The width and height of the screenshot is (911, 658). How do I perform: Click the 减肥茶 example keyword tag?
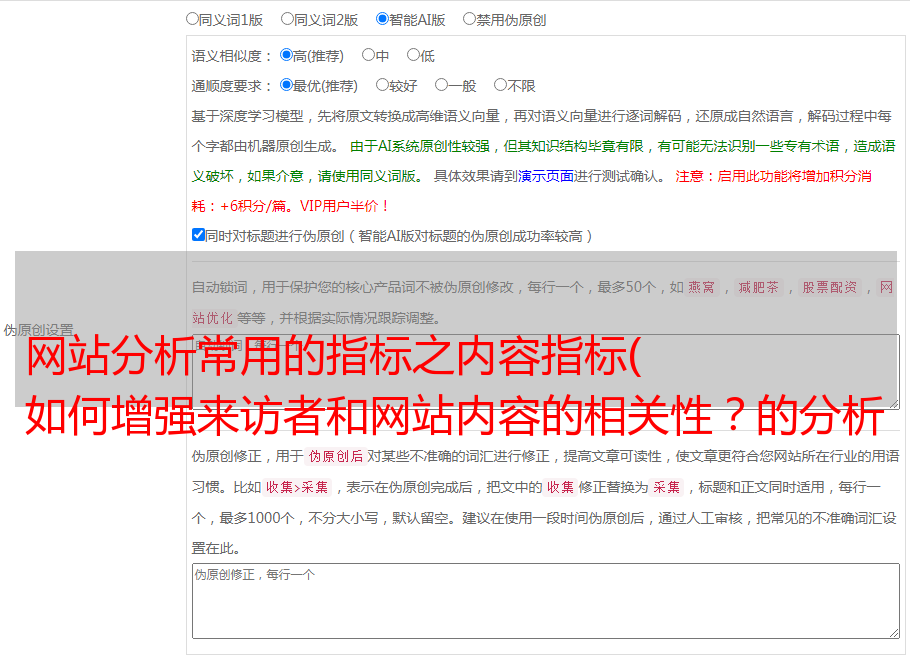[x=758, y=287]
